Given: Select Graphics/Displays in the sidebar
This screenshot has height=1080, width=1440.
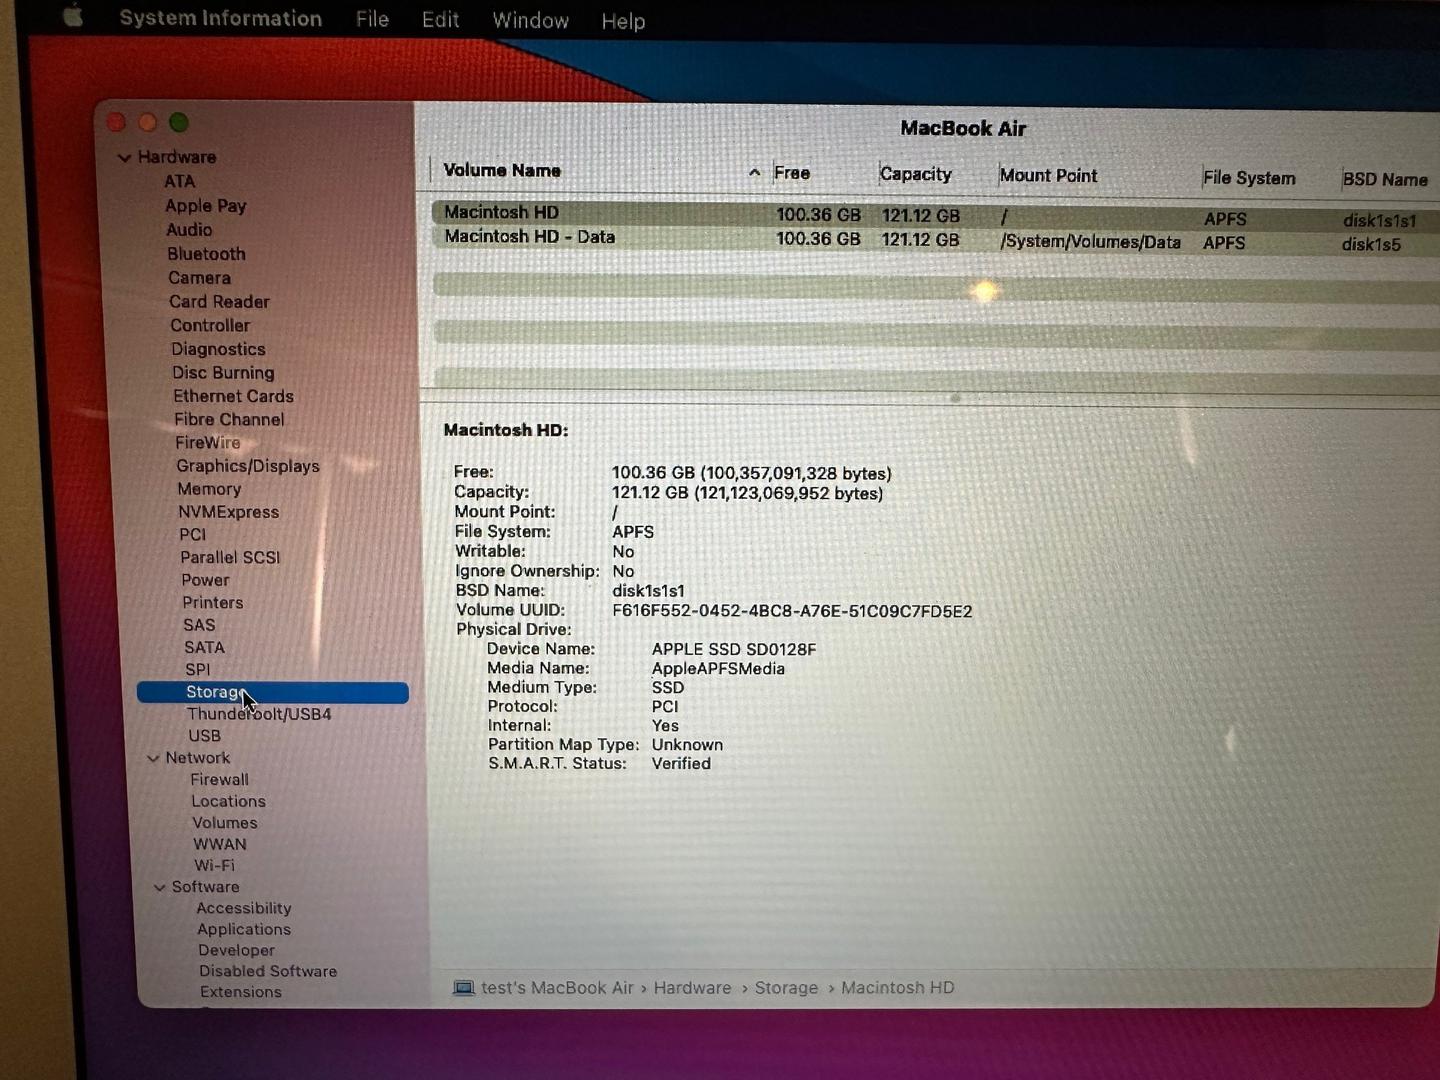Looking at the screenshot, I should pyautogui.click(x=248, y=466).
